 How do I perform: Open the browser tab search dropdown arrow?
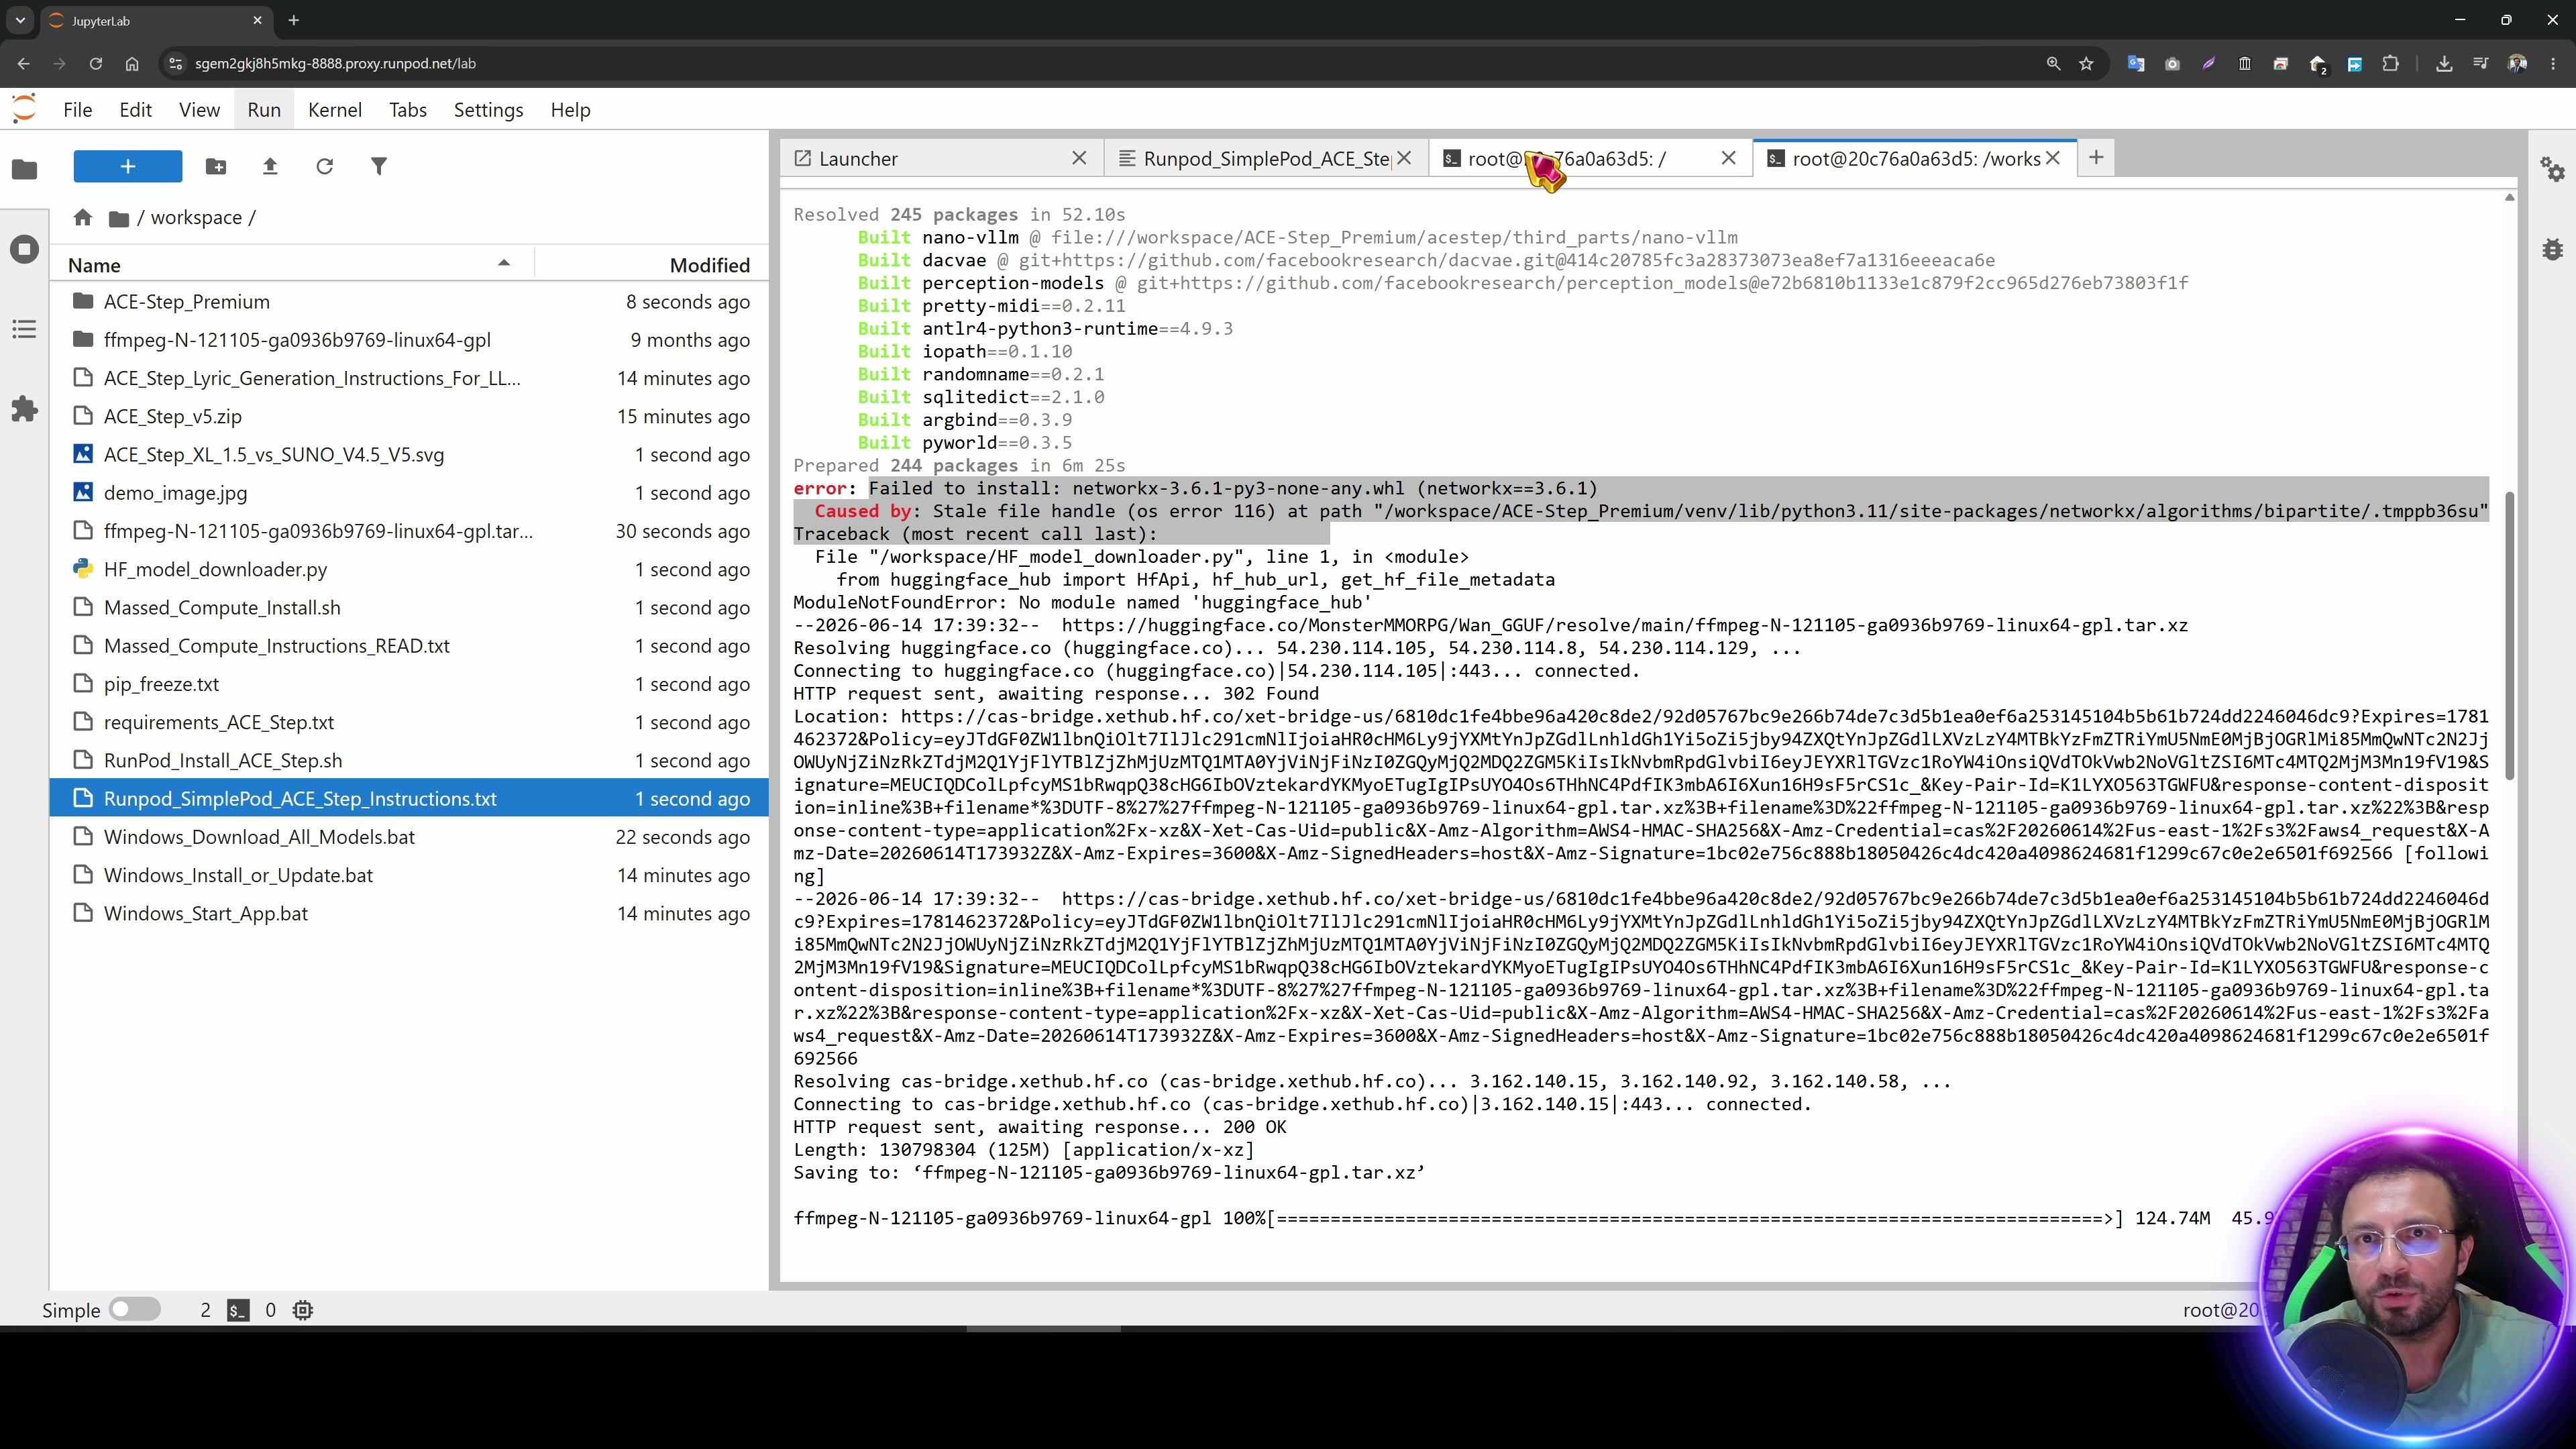pos(20,20)
